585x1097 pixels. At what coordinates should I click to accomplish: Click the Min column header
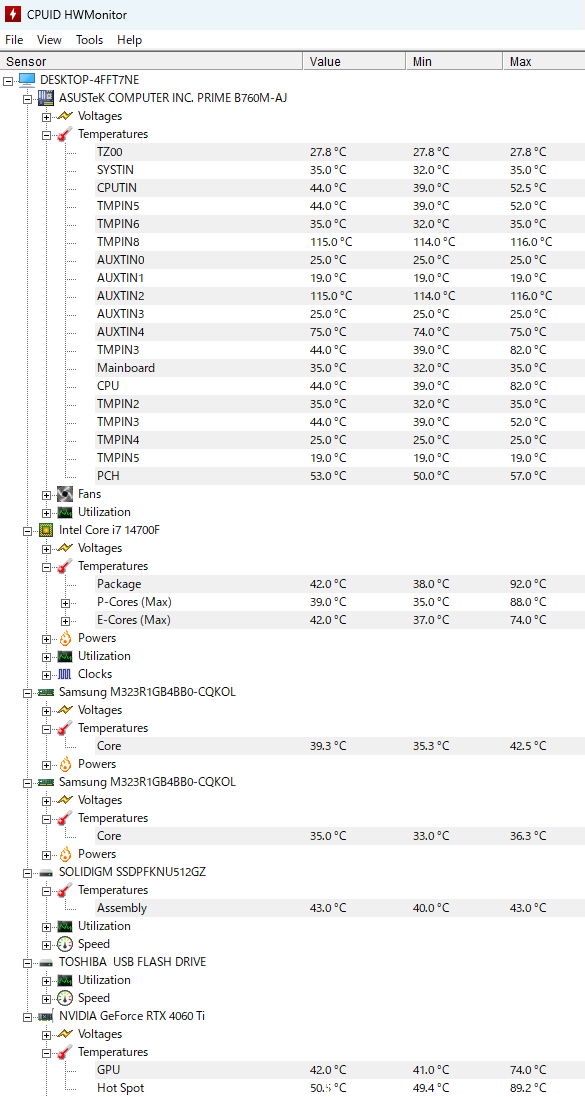454,62
